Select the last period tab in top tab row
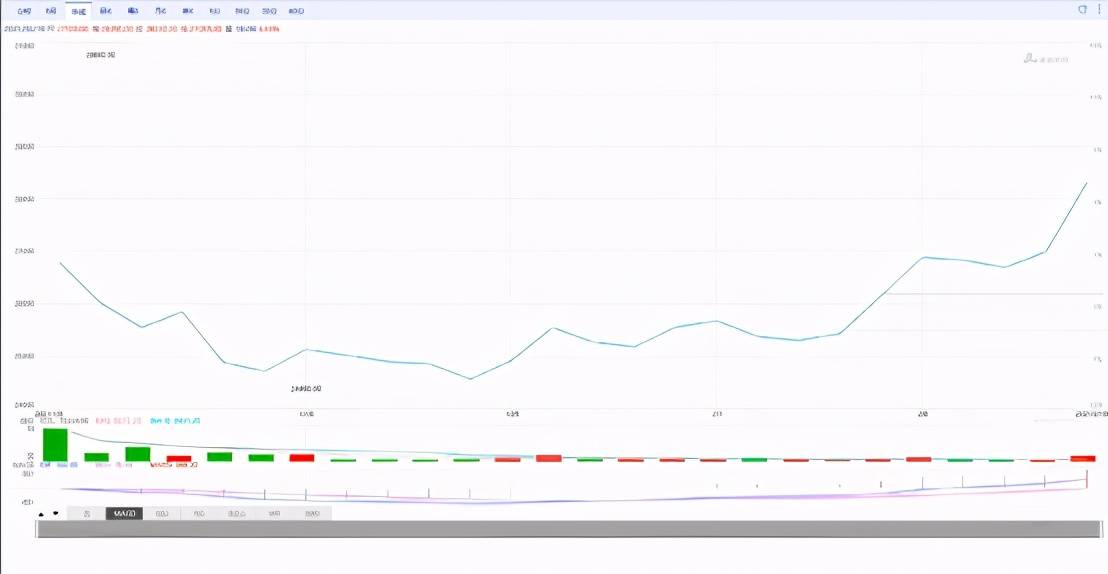The height and width of the screenshot is (574, 1108). 297,11
